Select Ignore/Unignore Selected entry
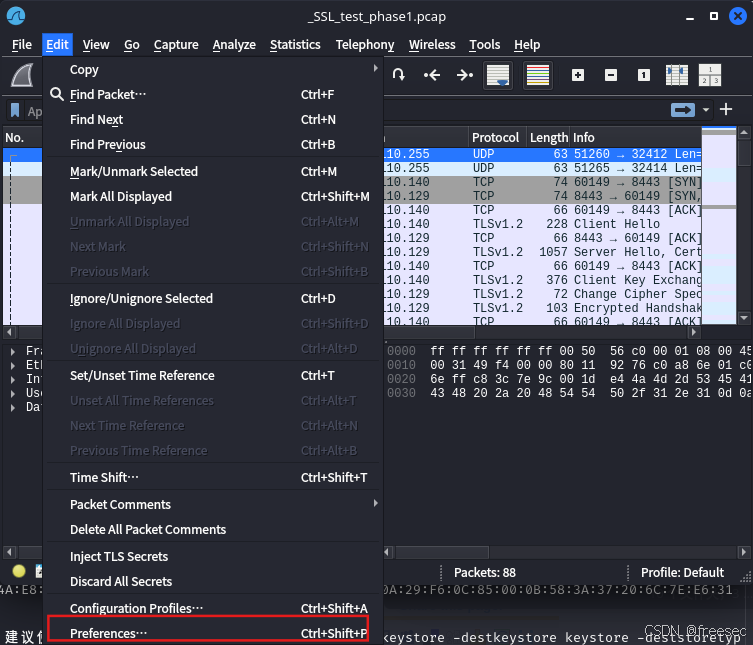 (x=213, y=298)
